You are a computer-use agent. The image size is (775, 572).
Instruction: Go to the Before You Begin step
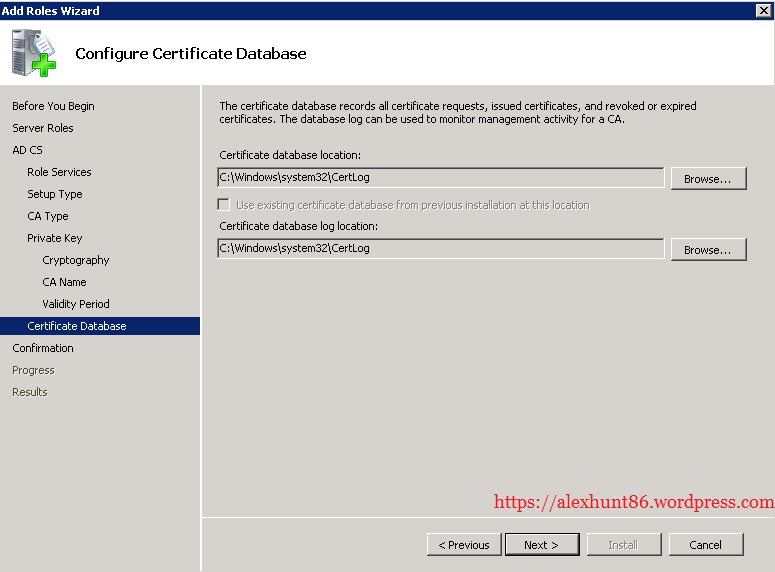tap(53, 106)
